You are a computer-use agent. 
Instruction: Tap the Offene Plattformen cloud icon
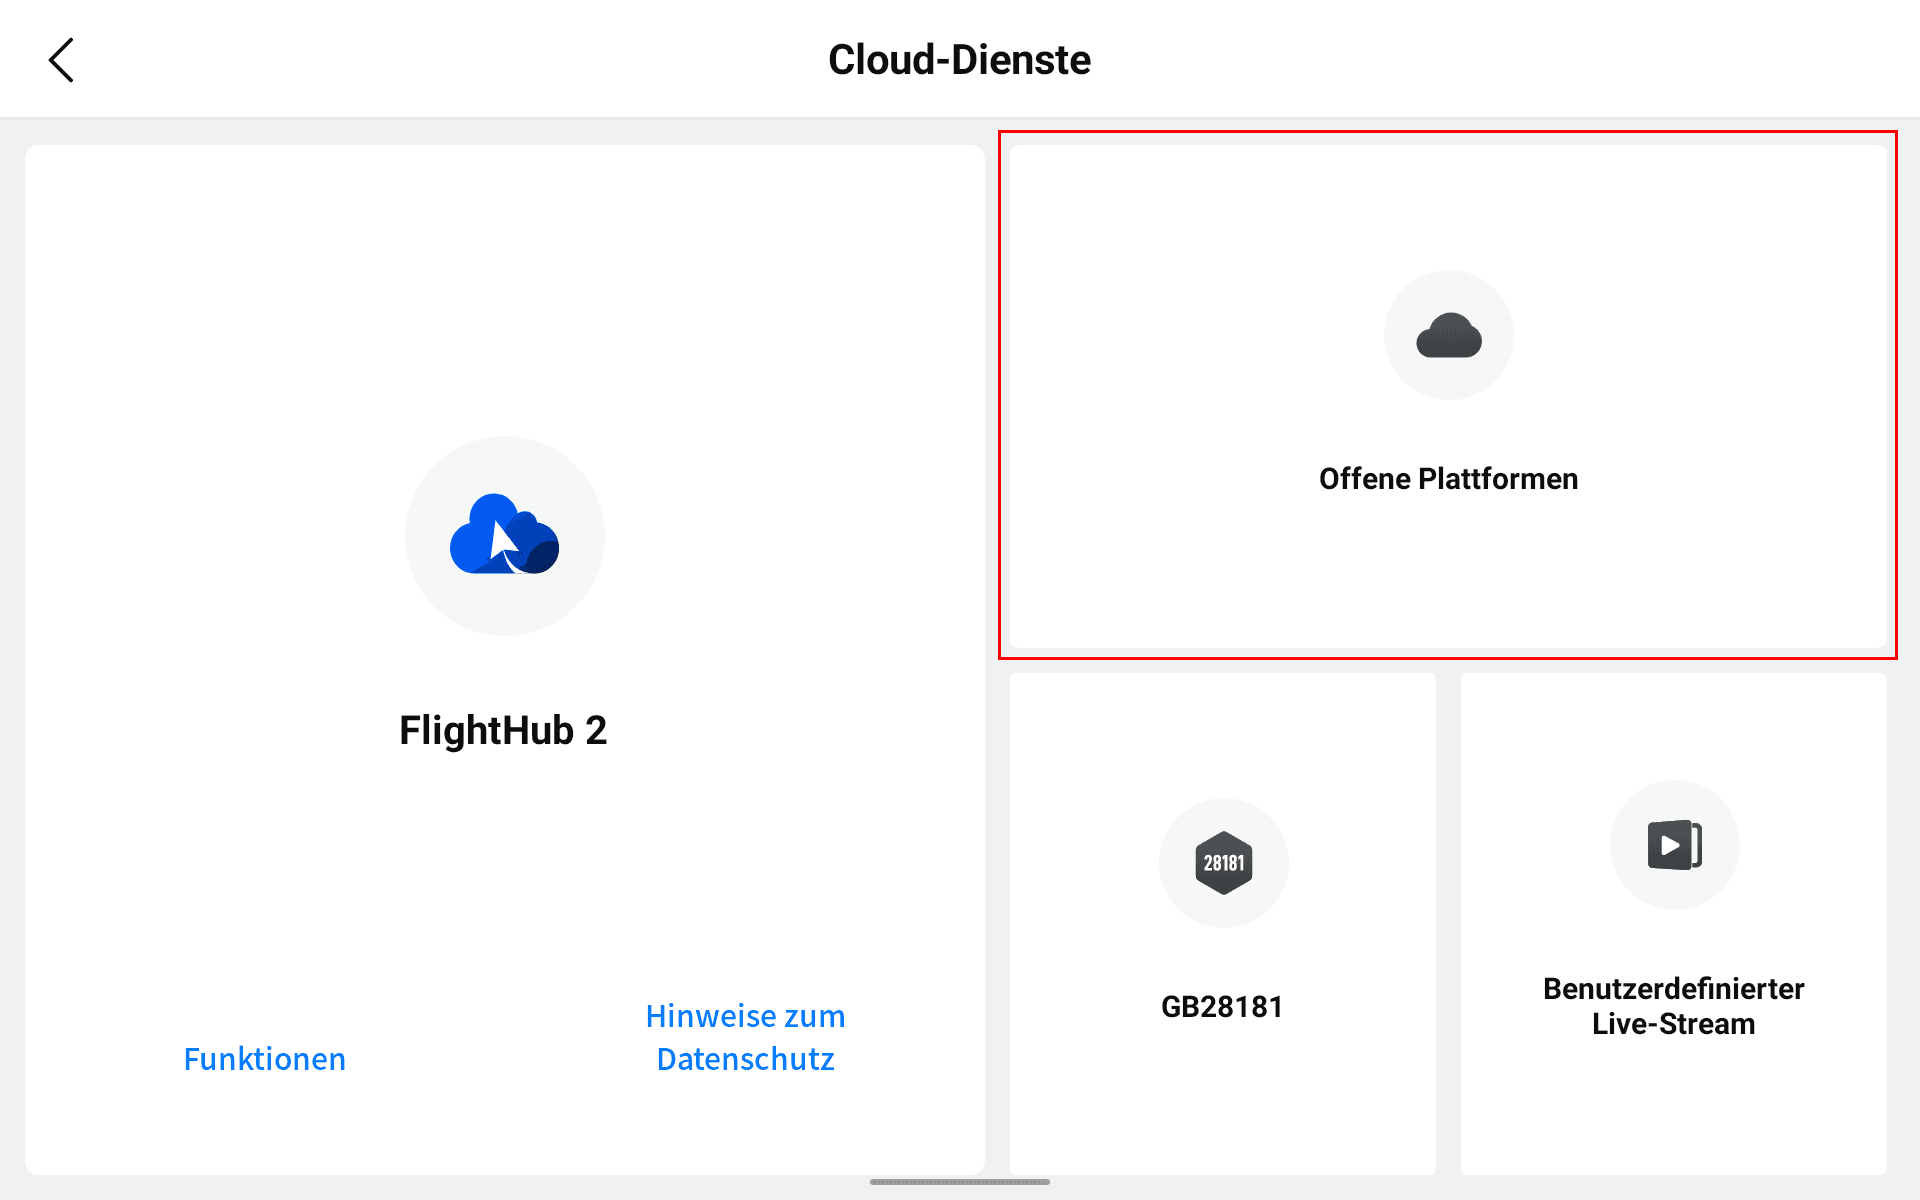point(1448,336)
